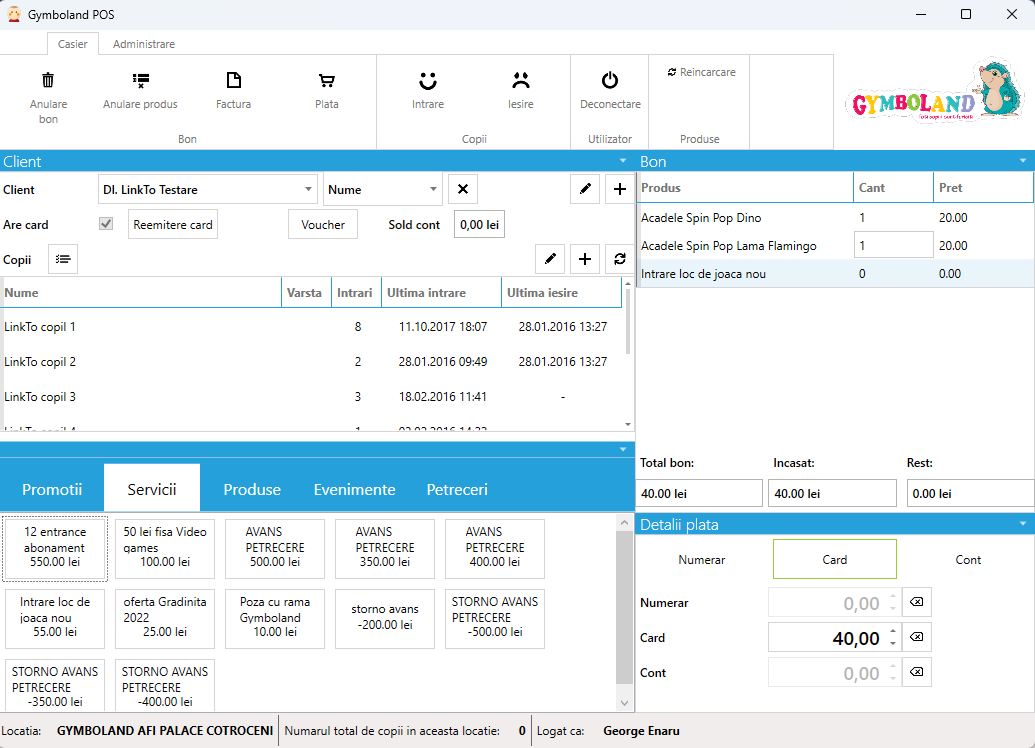Select Cont payment method
Image resolution: width=1035 pixels, height=748 pixels.
pyautogui.click(x=968, y=560)
